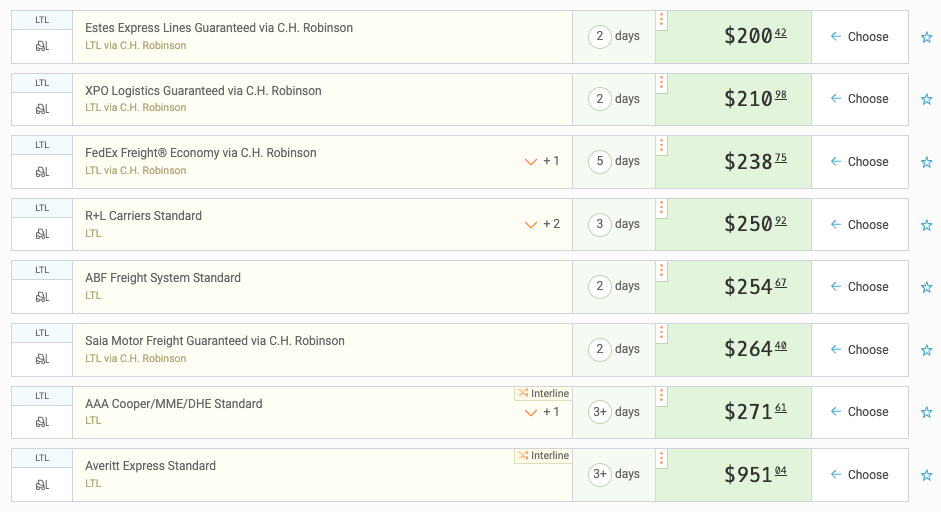Choose the R+L Carriers $250.92 quote
Viewport: 941px width, 512px height.
[859, 224]
